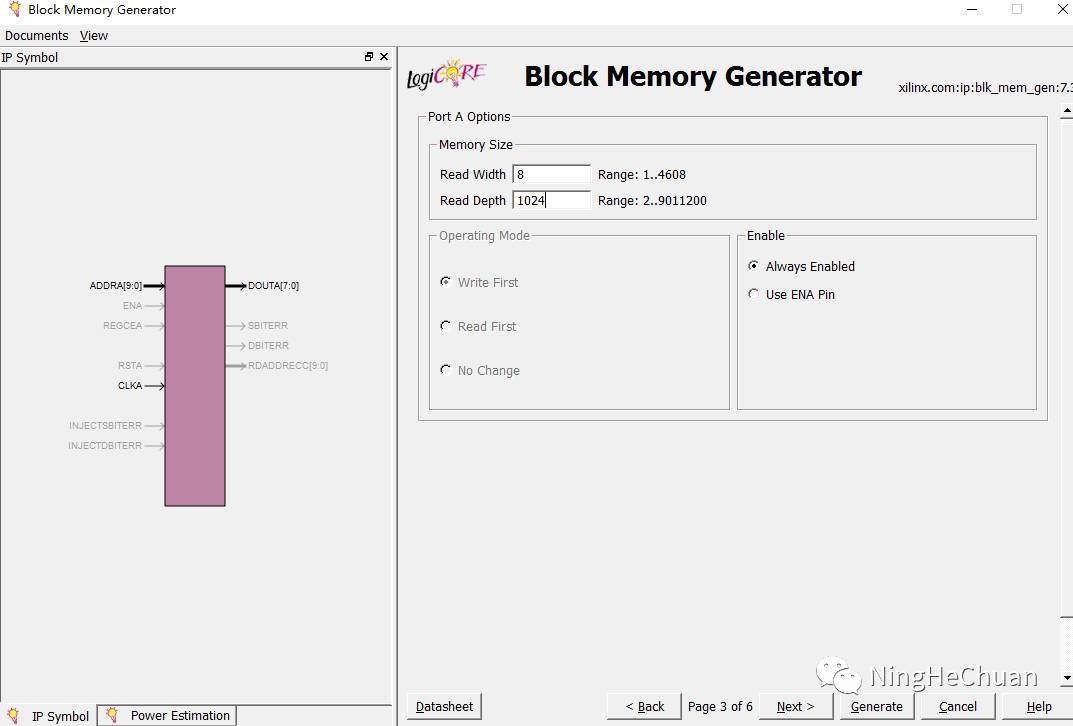Go to the next page with Next
This screenshot has height=726, width=1073.
point(795,706)
